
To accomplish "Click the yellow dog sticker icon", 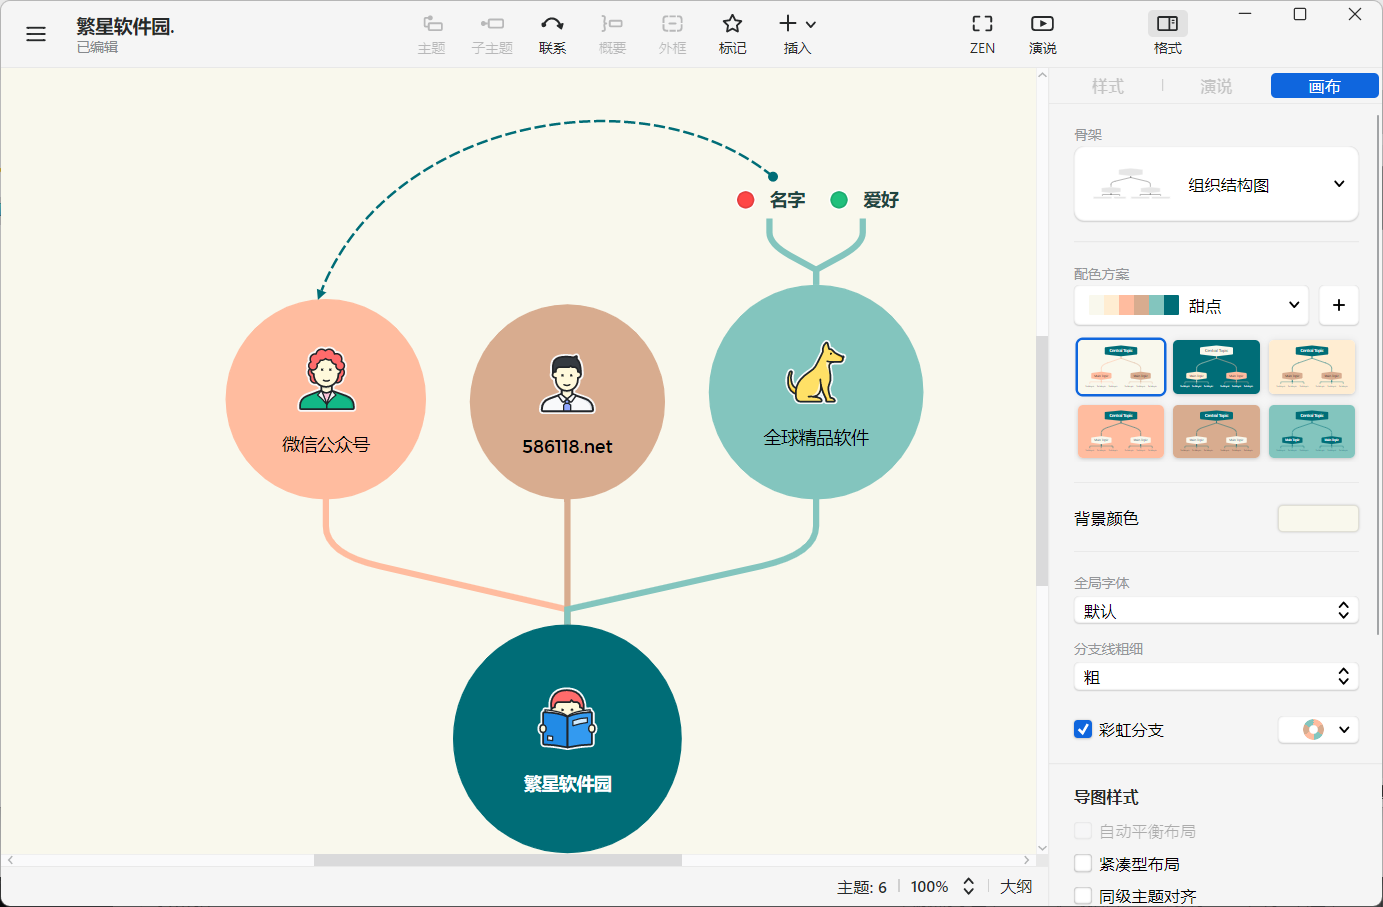I will tap(815, 373).
